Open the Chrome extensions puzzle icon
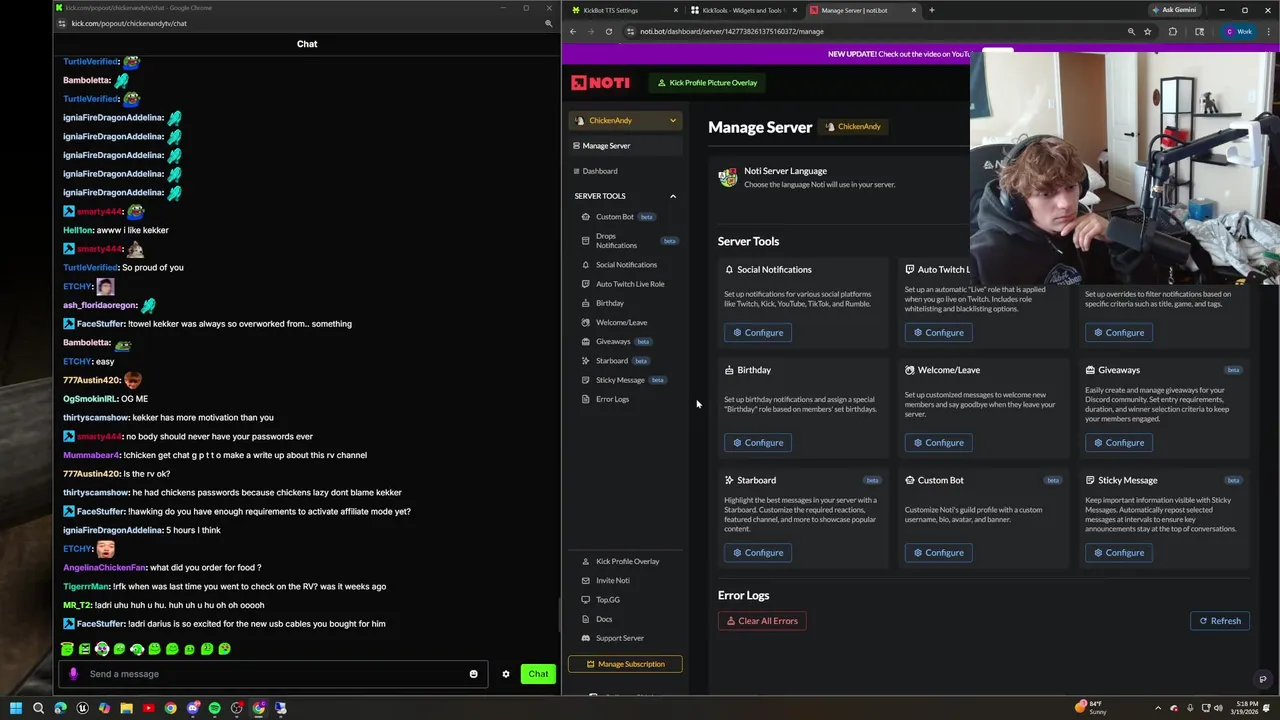Viewport: 1280px width, 720px height. pos(1173,31)
